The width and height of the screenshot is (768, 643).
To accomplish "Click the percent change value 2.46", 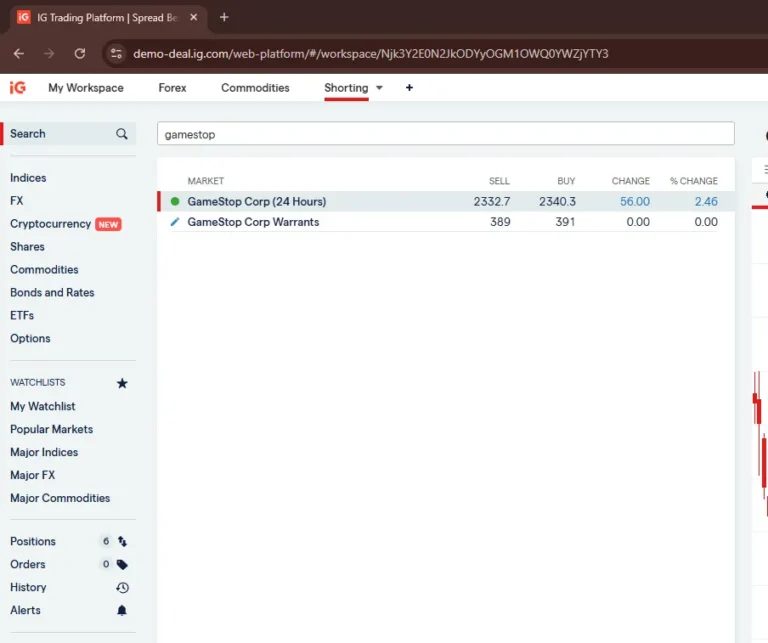I will pos(706,201).
